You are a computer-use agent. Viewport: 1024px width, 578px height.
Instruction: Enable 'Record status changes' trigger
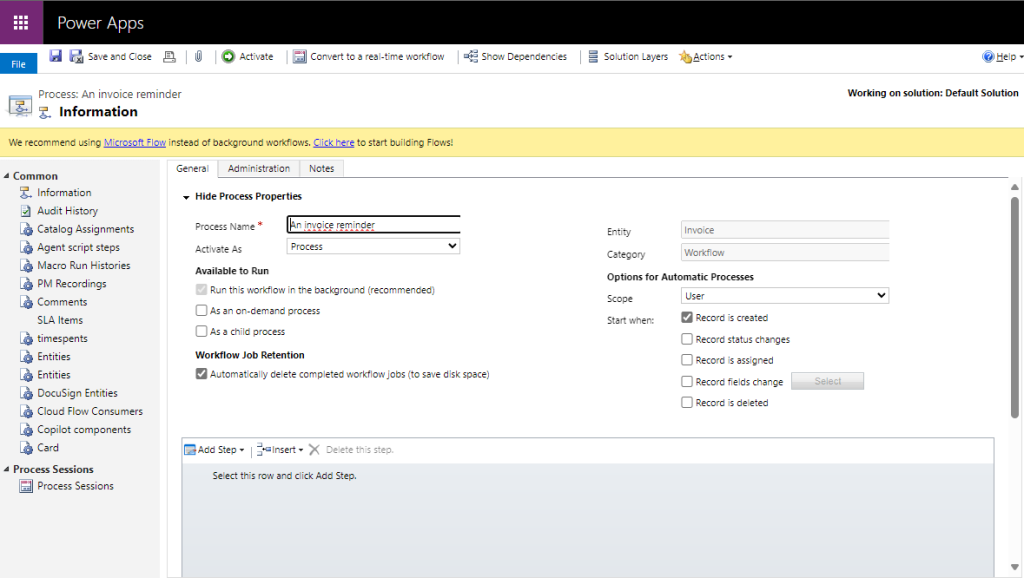(687, 339)
